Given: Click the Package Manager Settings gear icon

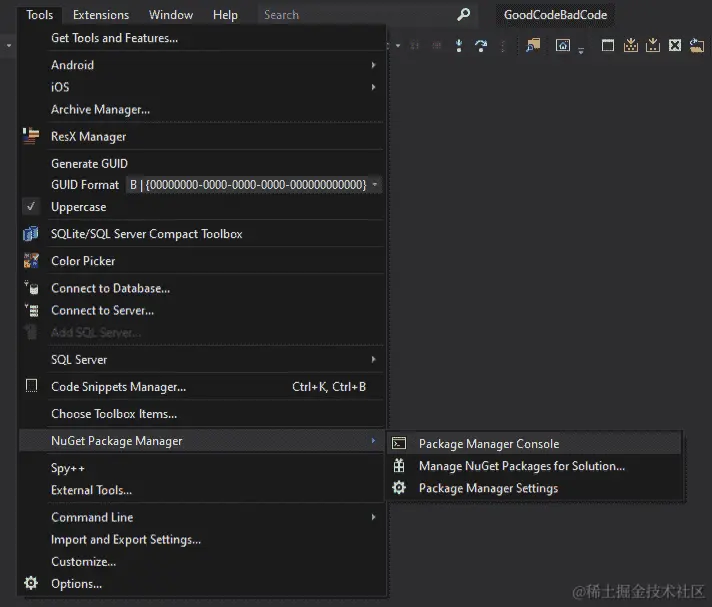Looking at the screenshot, I should [399, 488].
